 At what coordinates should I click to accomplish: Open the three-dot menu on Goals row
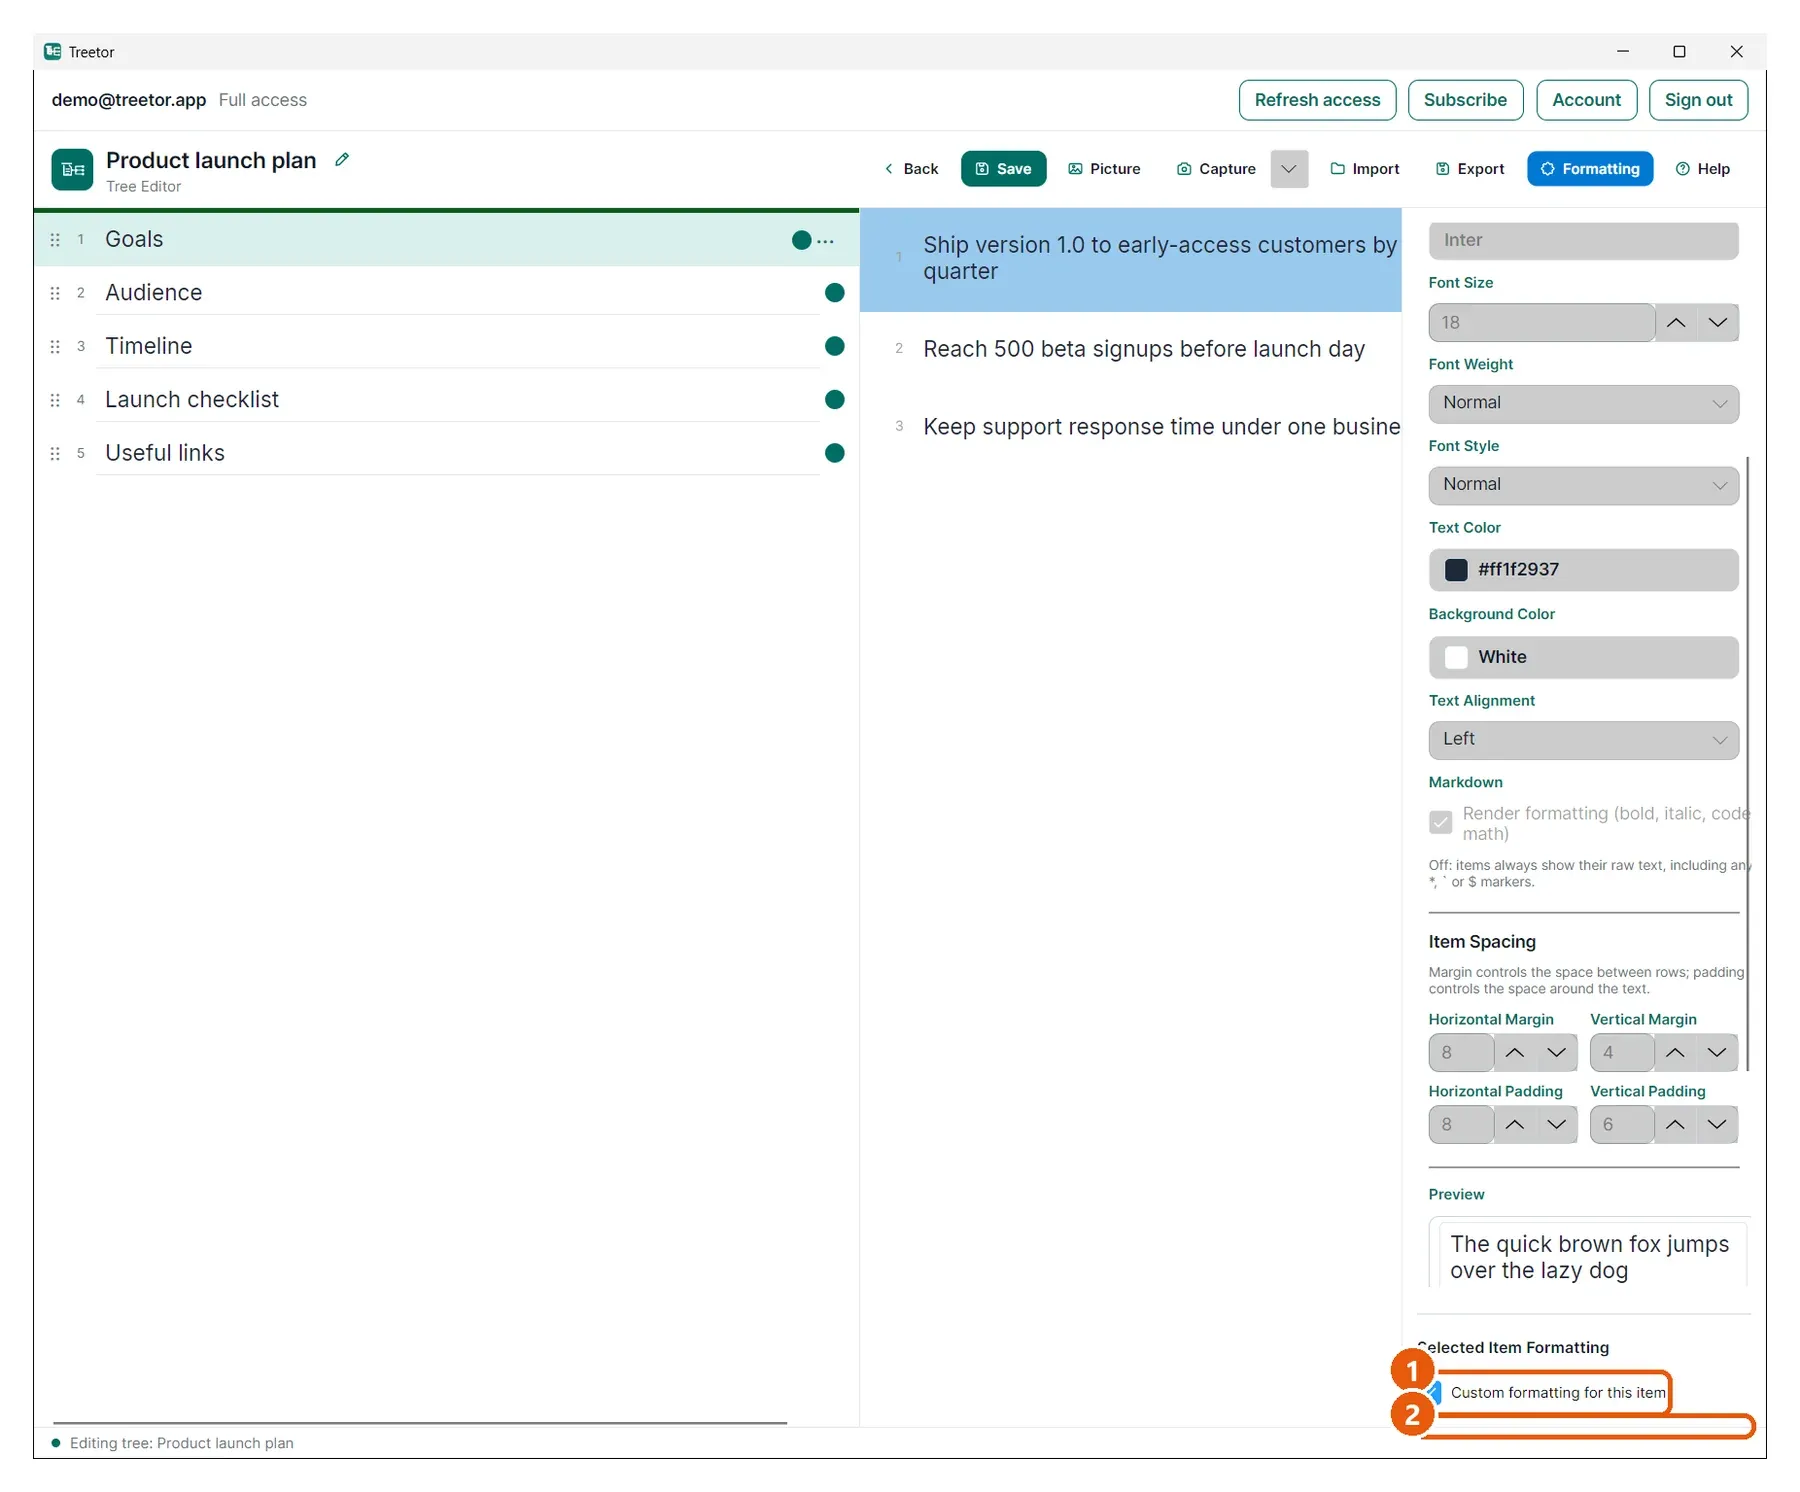[825, 240]
